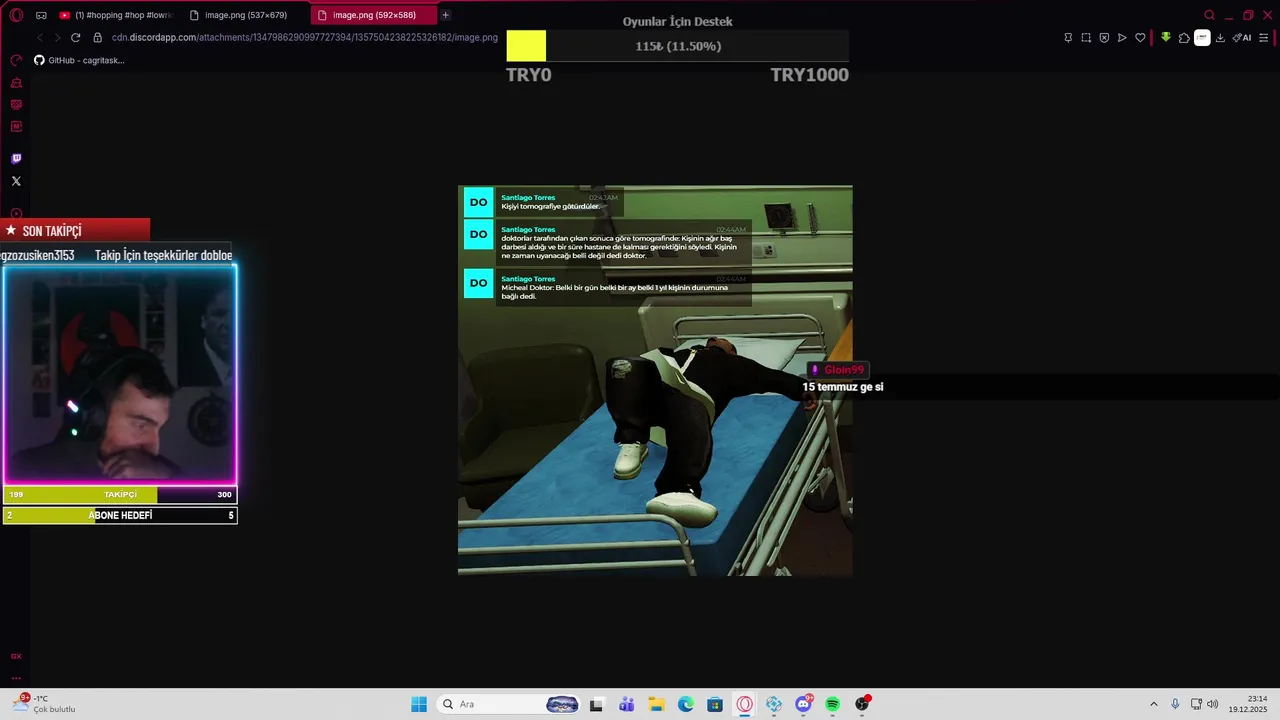
Task: Click the Gloin99 chat username
Action: coord(844,370)
